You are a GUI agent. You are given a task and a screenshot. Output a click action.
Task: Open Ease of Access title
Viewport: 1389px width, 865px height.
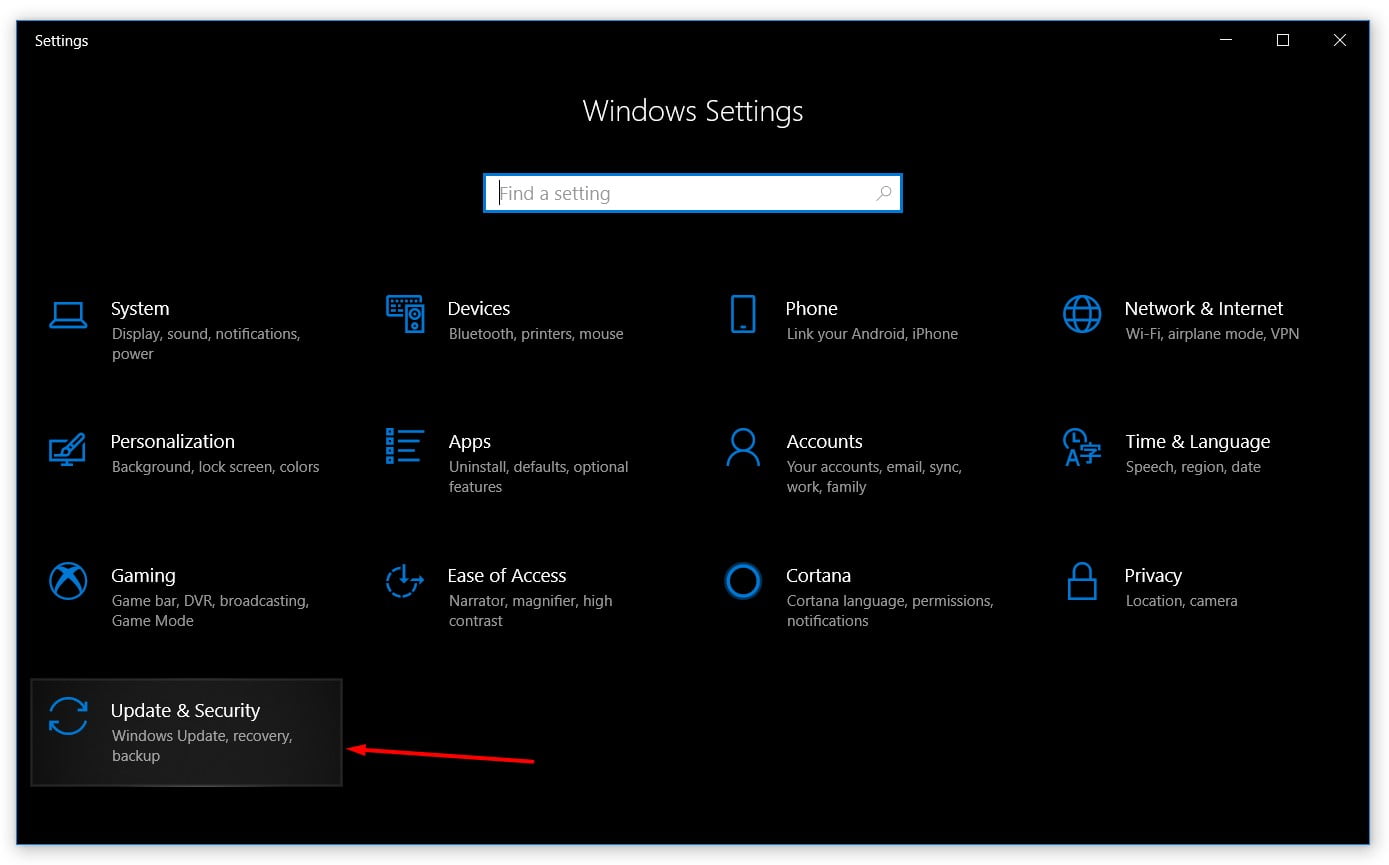pos(507,575)
